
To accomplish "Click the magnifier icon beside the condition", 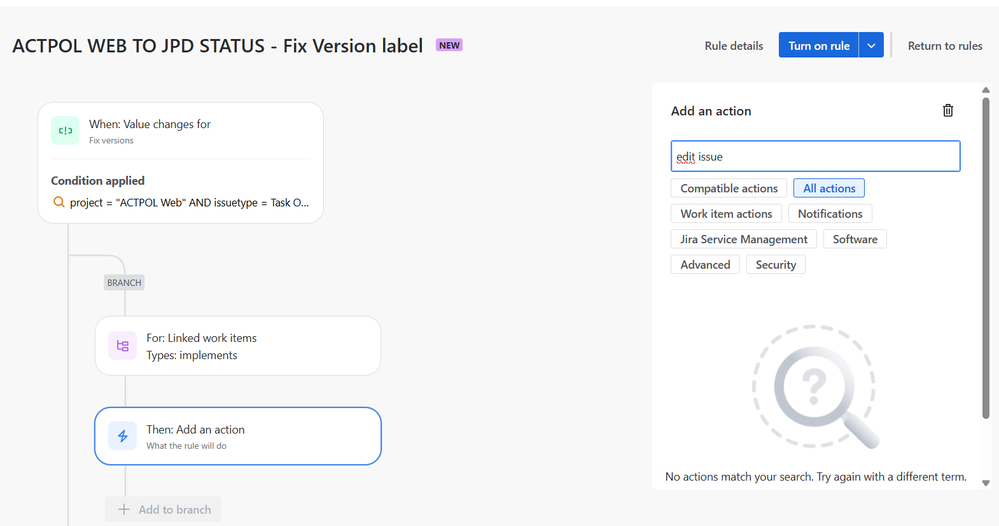I will tap(59, 202).
